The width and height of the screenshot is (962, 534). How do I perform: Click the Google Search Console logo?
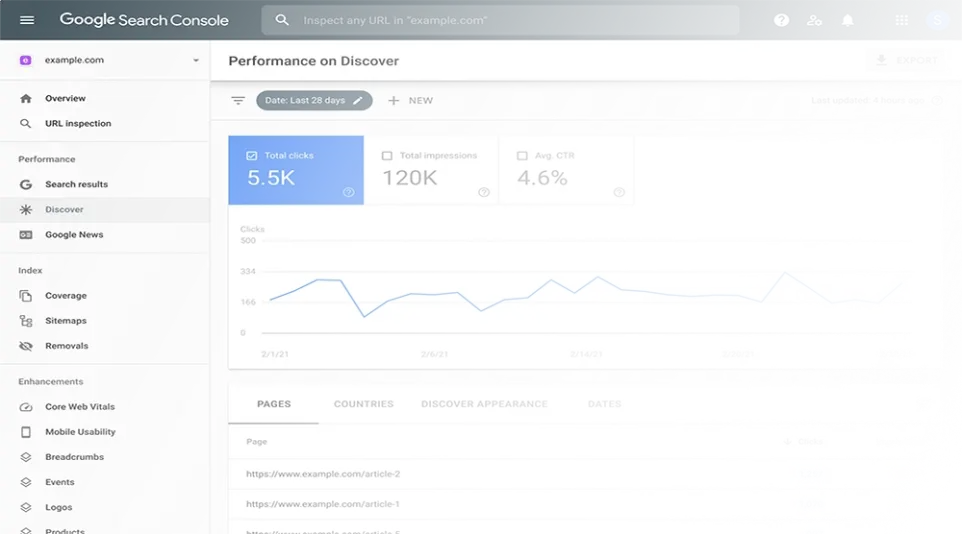(144, 20)
